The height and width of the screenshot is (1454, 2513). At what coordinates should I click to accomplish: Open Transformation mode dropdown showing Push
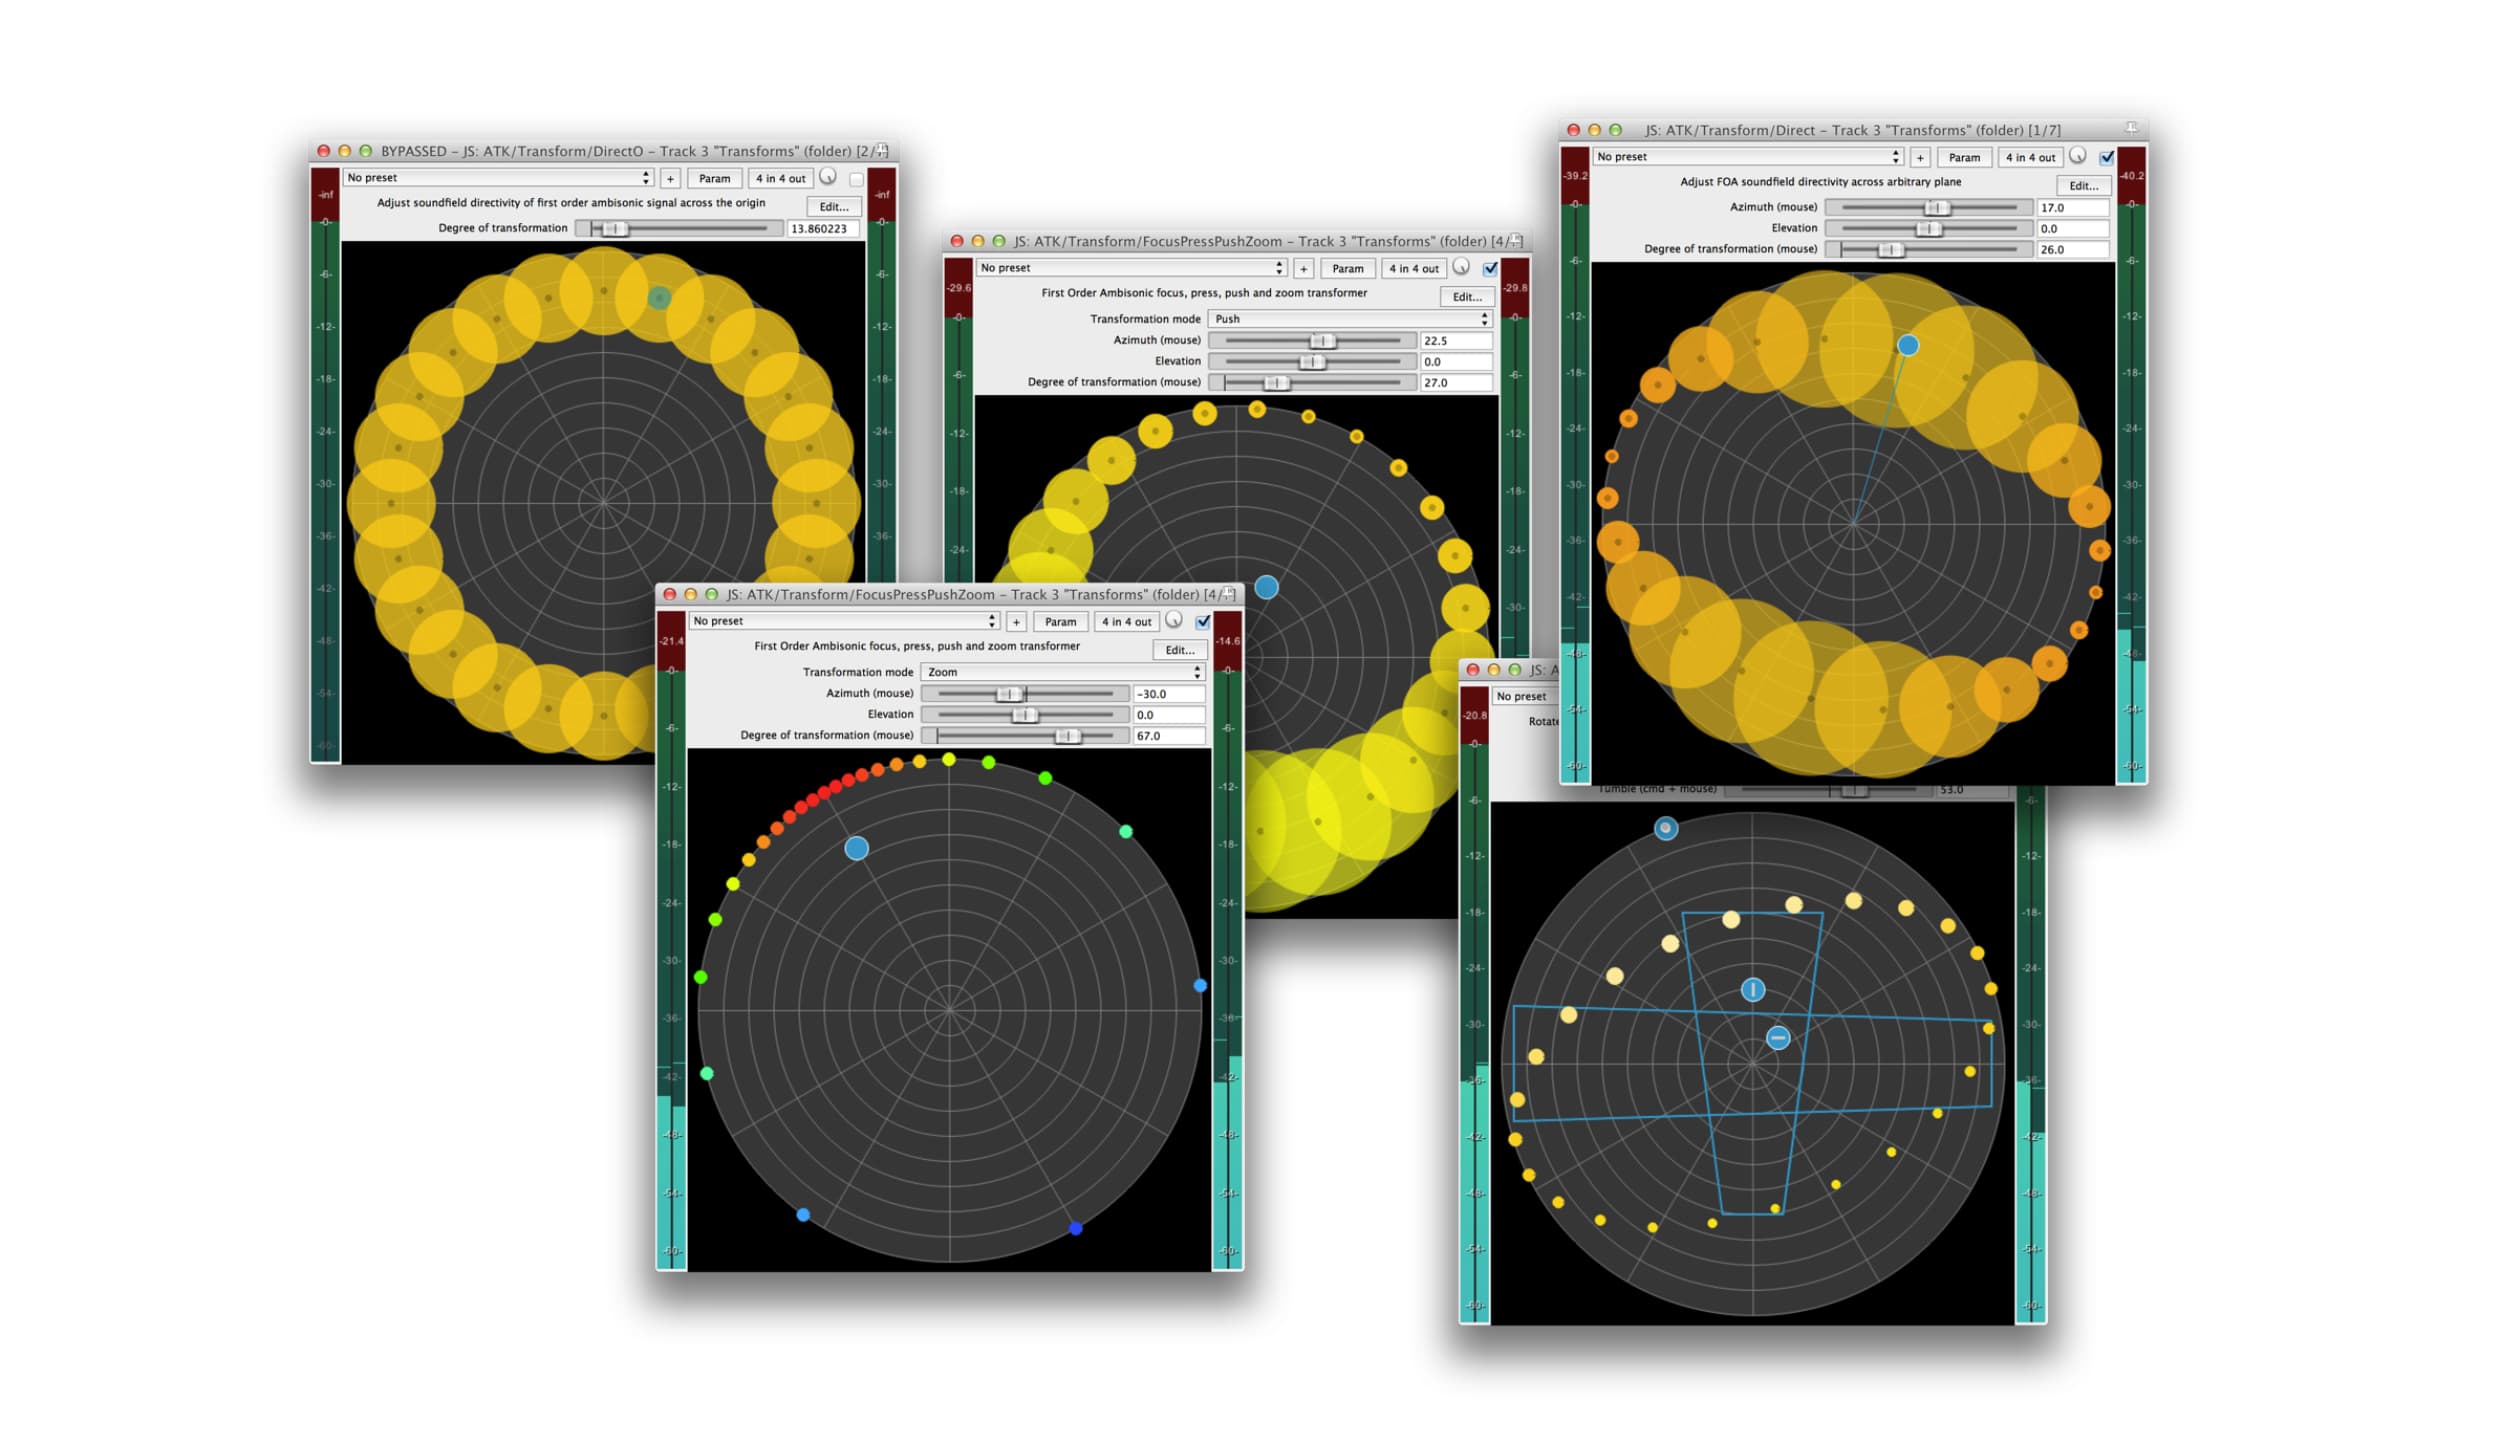[1350, 319]
